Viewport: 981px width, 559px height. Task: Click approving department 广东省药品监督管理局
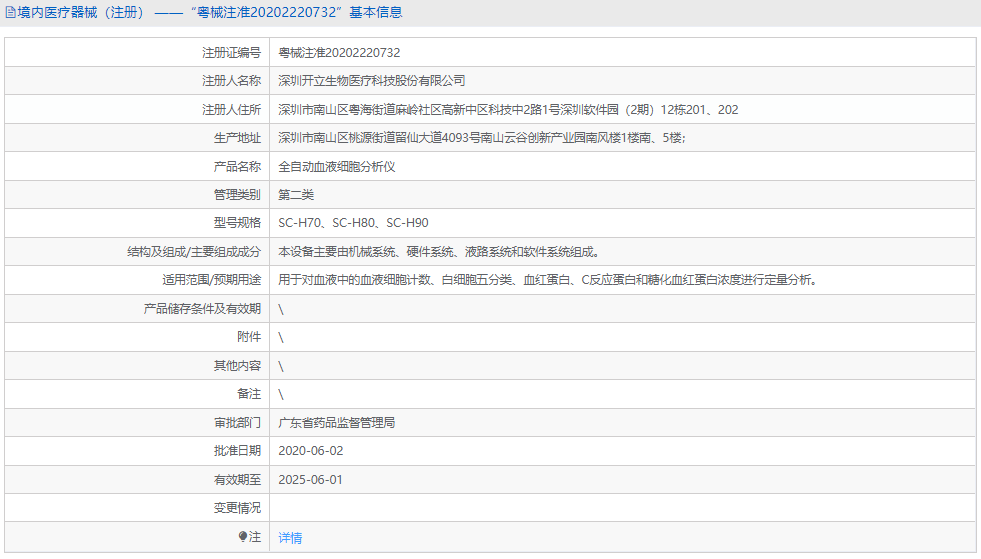click(337, 423)
